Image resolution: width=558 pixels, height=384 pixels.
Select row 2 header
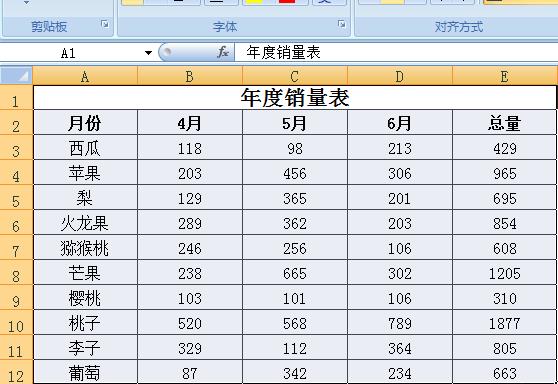(16, 122)
